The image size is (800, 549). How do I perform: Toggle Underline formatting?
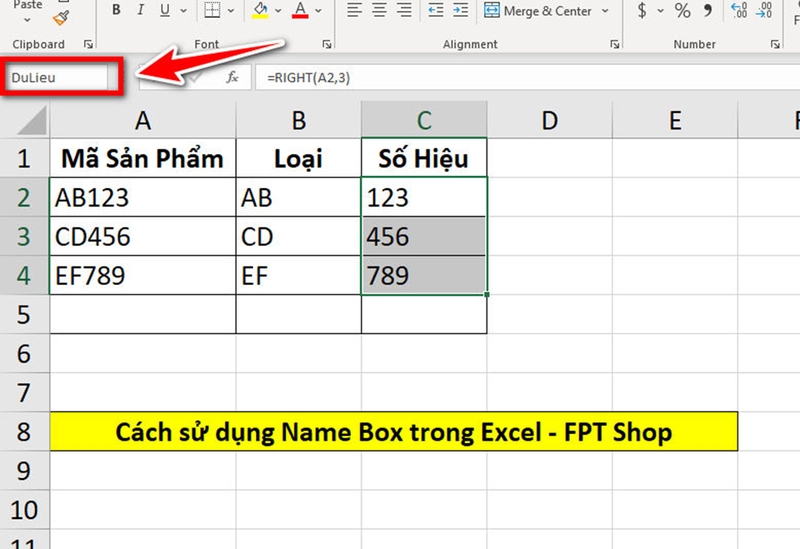point(165,10)
